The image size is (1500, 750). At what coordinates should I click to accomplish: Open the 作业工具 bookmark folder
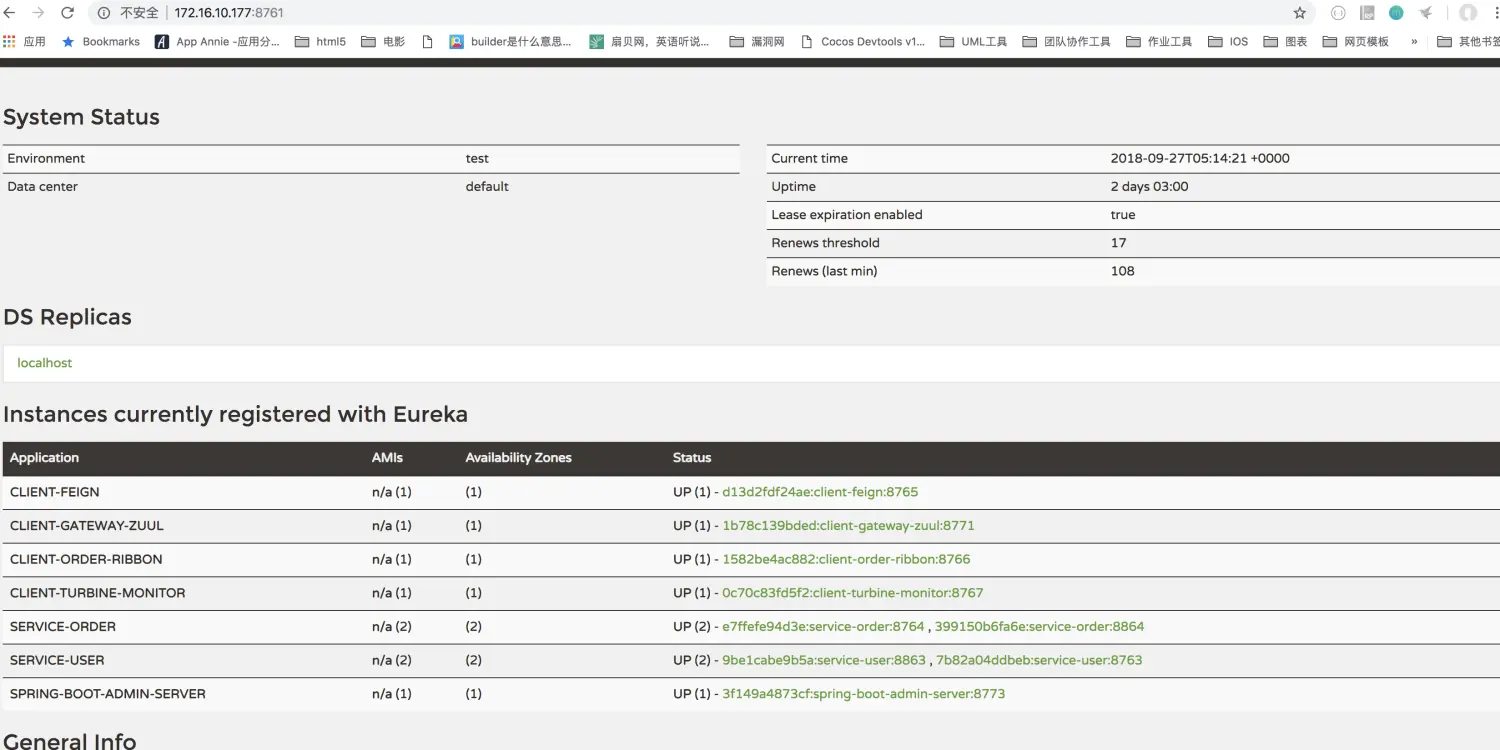coord(1159,42)
